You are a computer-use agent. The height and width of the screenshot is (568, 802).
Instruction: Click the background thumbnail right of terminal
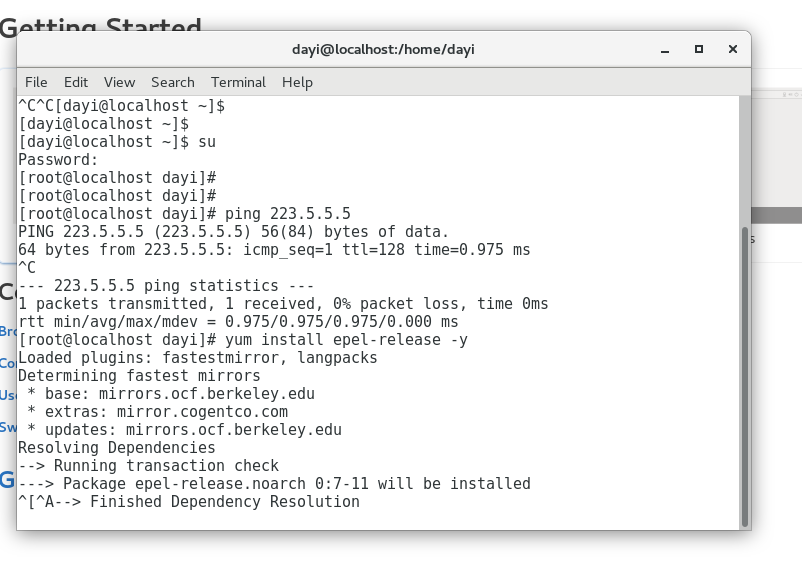(x=776, y=156)
